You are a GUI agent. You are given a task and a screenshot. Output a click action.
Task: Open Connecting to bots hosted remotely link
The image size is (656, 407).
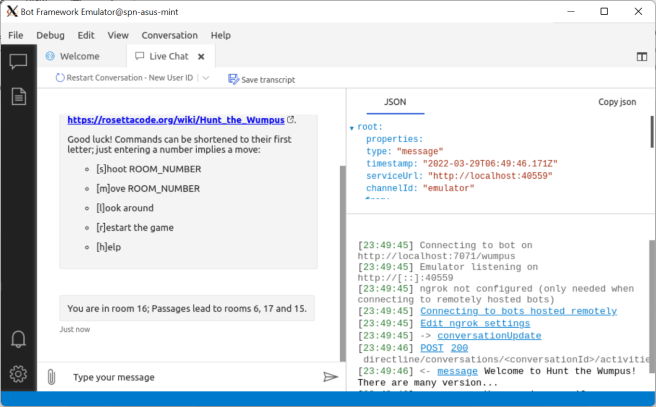pos(518,311)
